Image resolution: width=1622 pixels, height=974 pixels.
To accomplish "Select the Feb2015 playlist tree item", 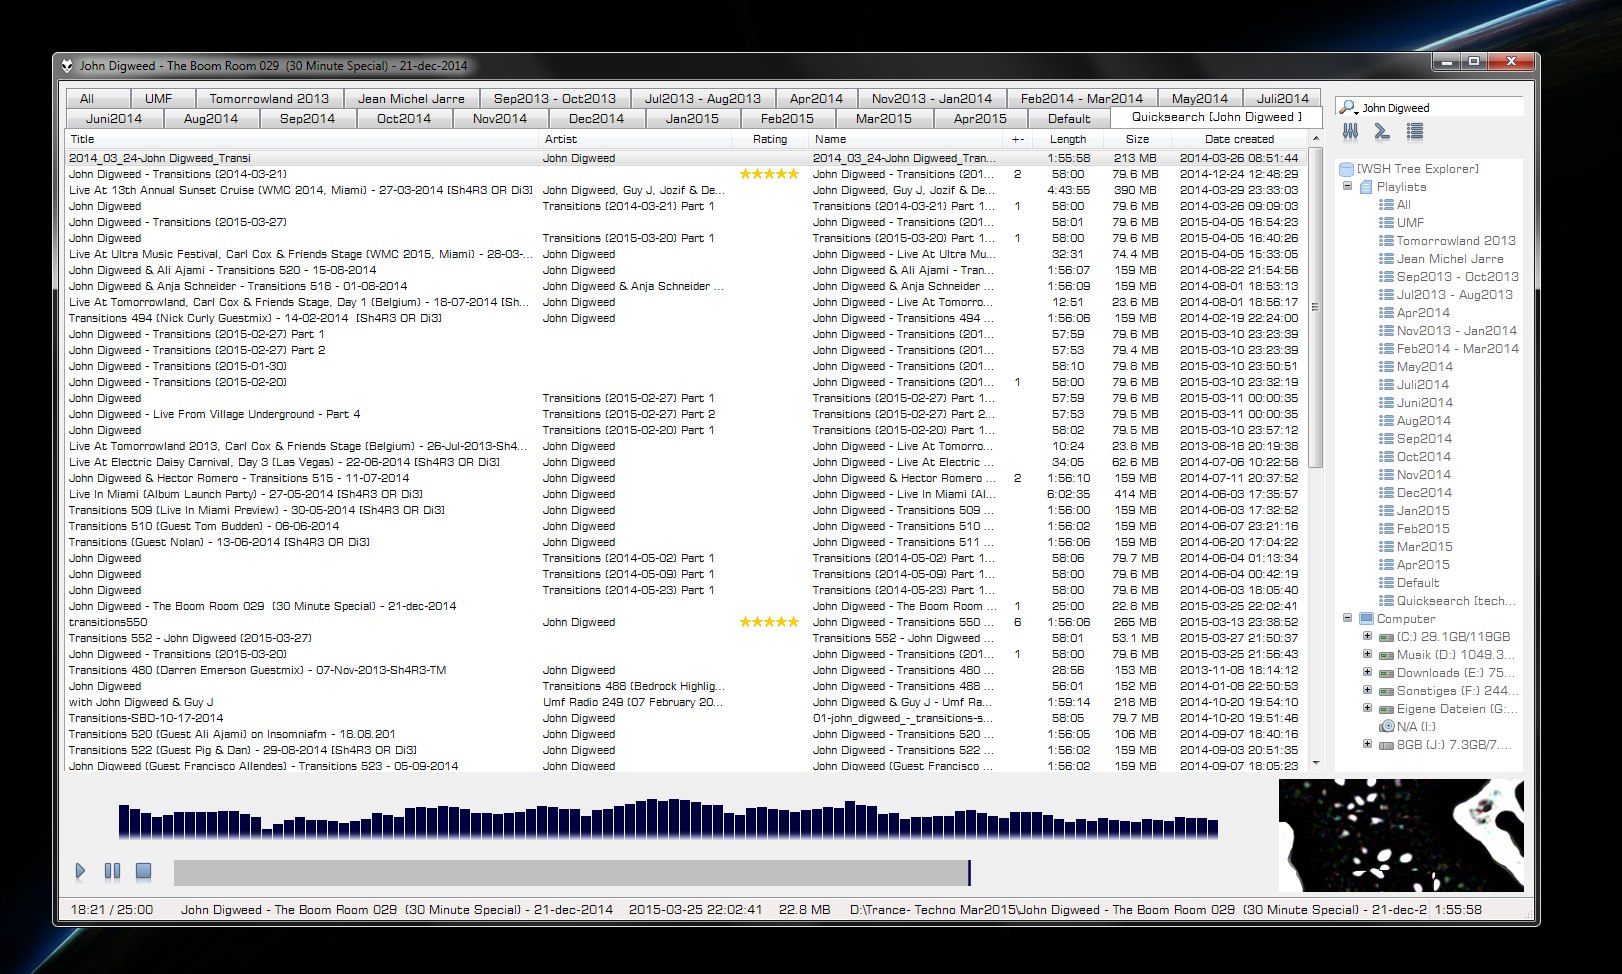I will (1423, 529).
